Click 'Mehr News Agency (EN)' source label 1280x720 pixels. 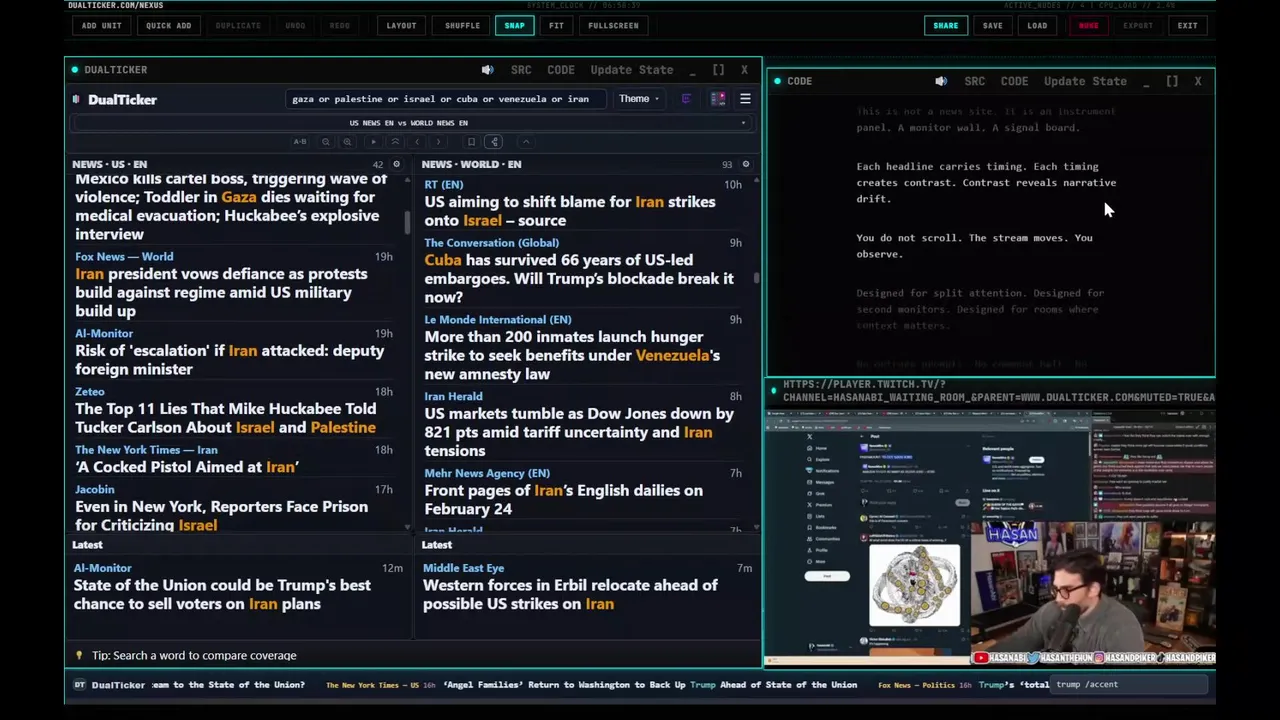487,473
